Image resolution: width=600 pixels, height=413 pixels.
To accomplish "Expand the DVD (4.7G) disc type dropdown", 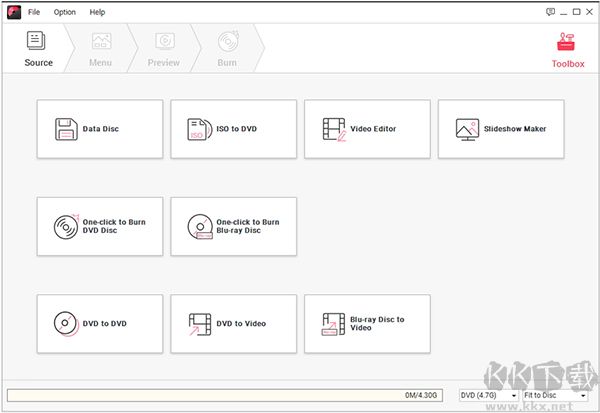I will coord(489,395).
